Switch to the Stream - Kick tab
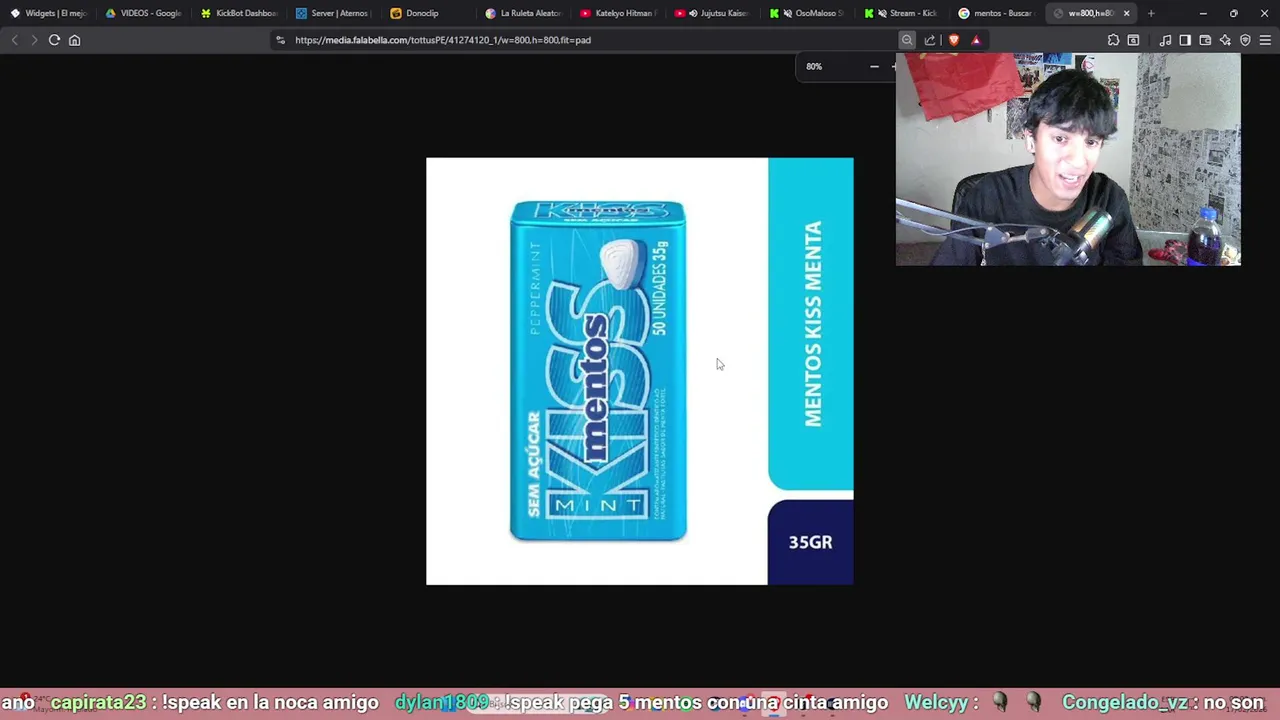 coord(903,13)
